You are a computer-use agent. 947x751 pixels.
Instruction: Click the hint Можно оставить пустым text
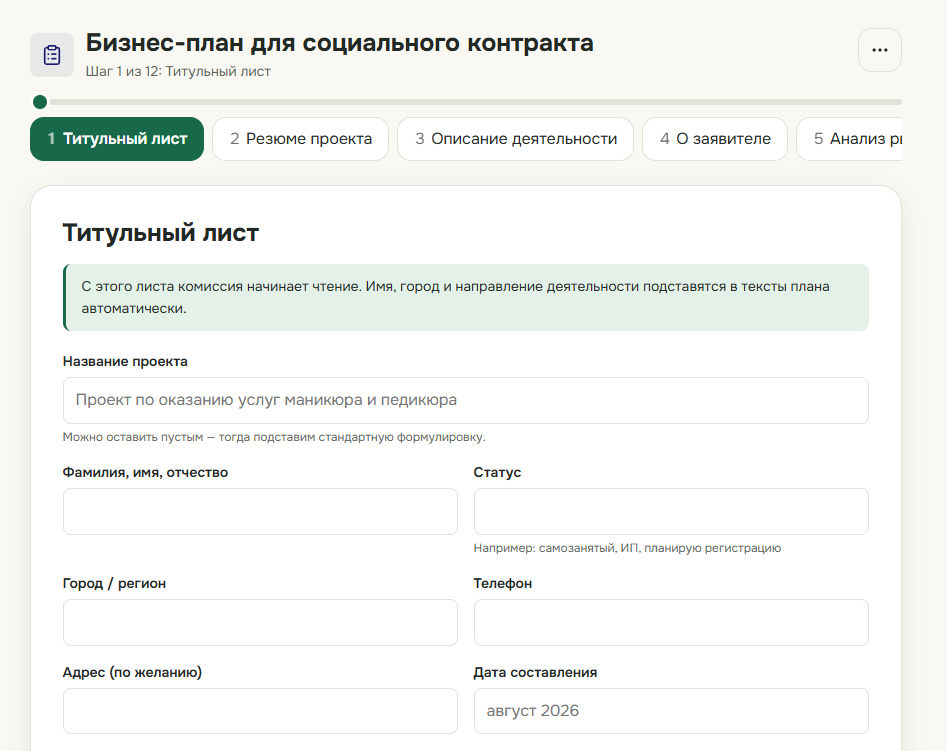pos(274,437)
